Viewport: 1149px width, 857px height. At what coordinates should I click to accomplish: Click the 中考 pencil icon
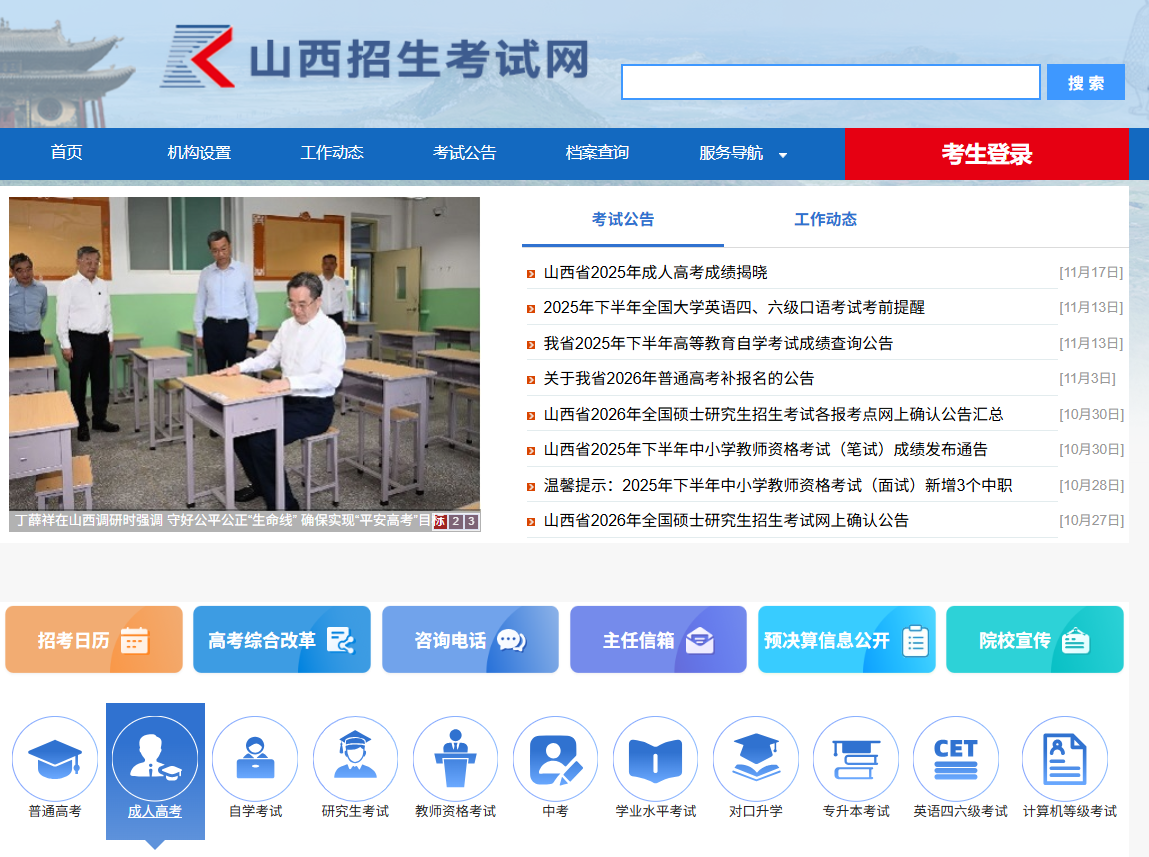pos(555,758)
